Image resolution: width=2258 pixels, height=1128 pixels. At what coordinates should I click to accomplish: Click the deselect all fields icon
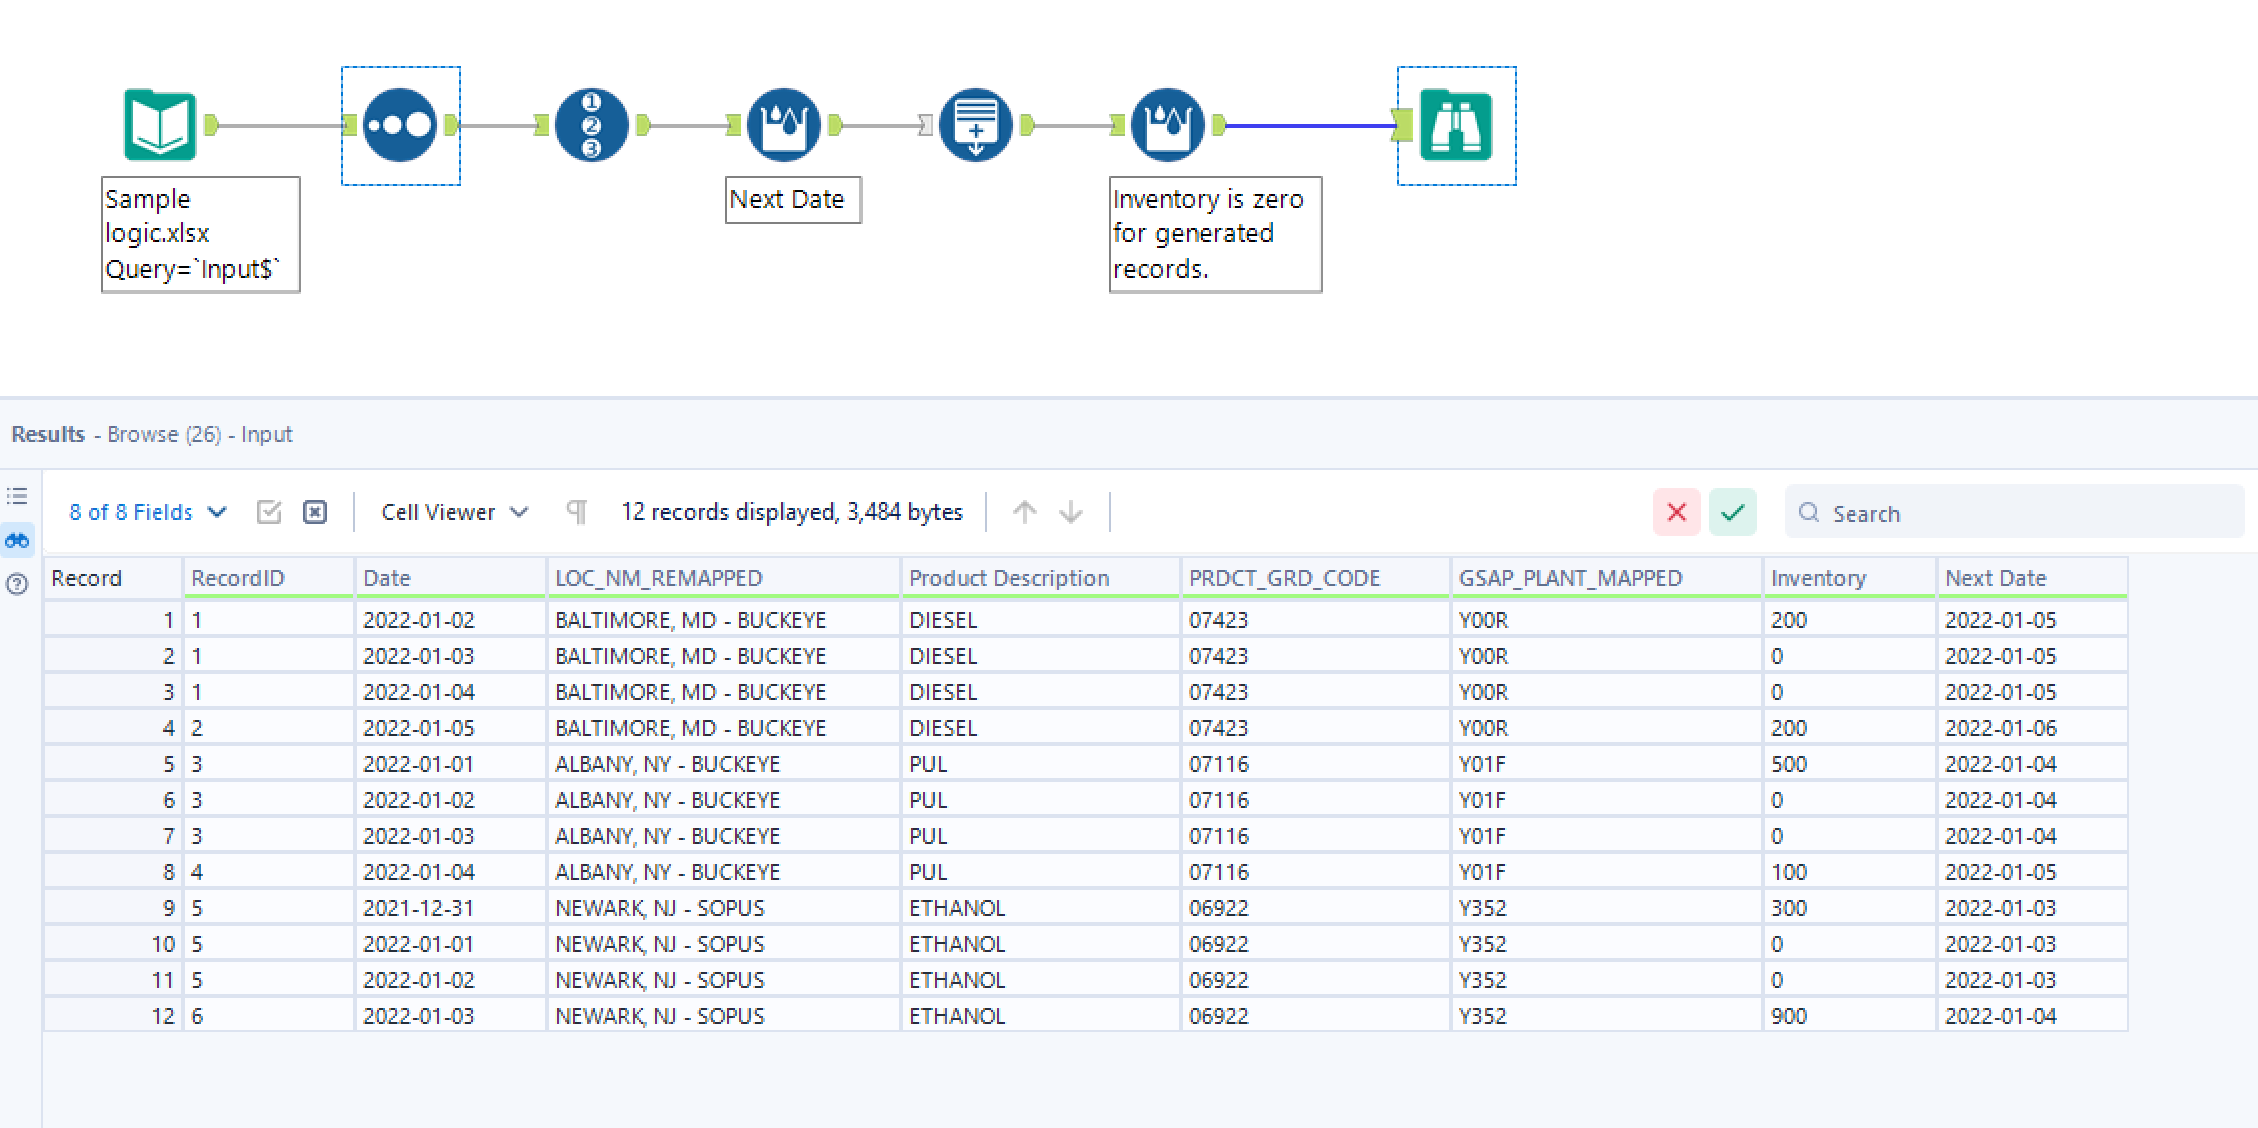(315, 512)
